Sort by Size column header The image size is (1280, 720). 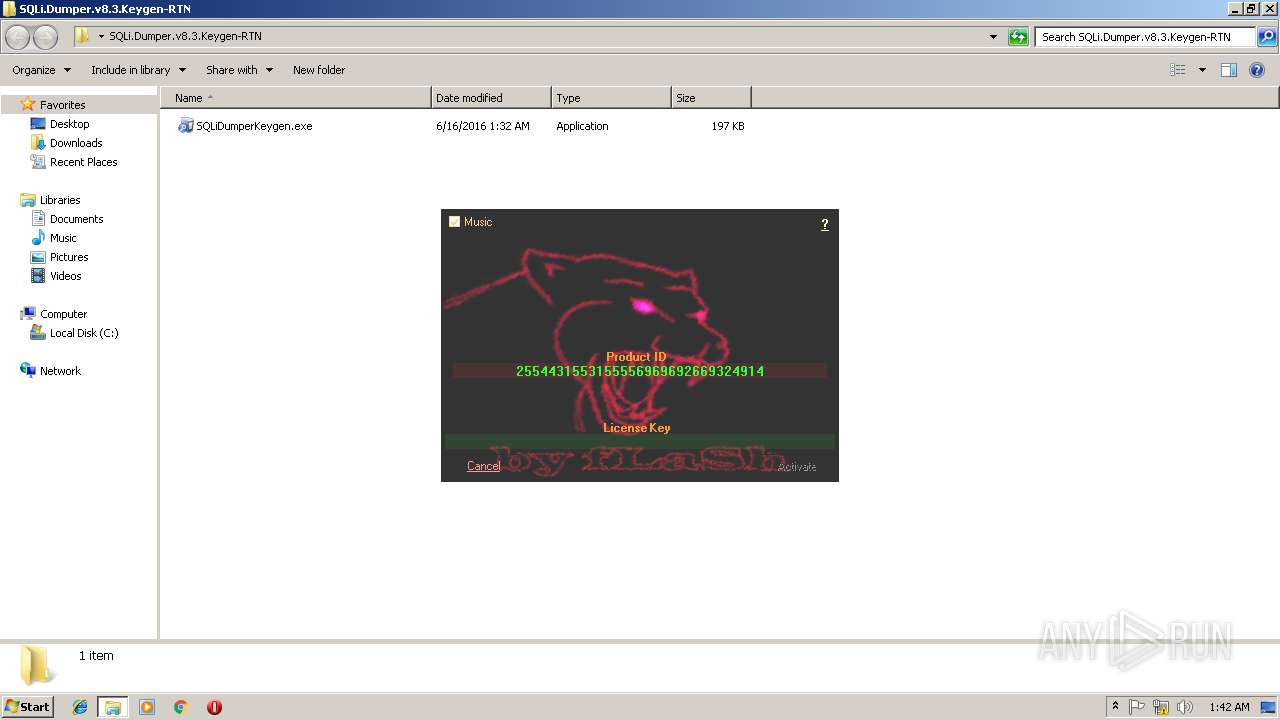711,98
